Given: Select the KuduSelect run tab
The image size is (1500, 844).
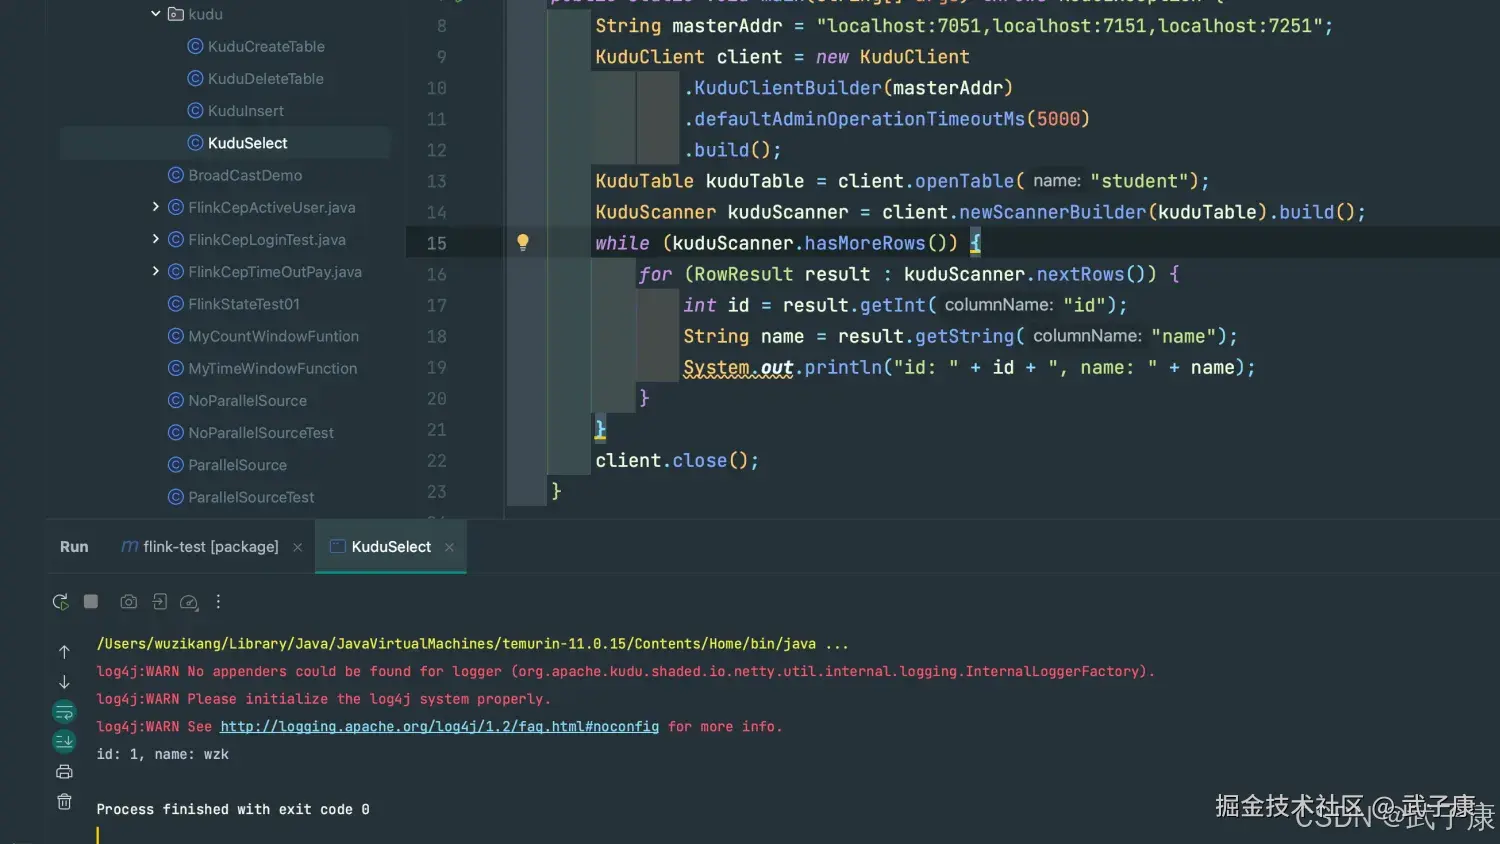Looking at the screenshot, I should (390, 547).
